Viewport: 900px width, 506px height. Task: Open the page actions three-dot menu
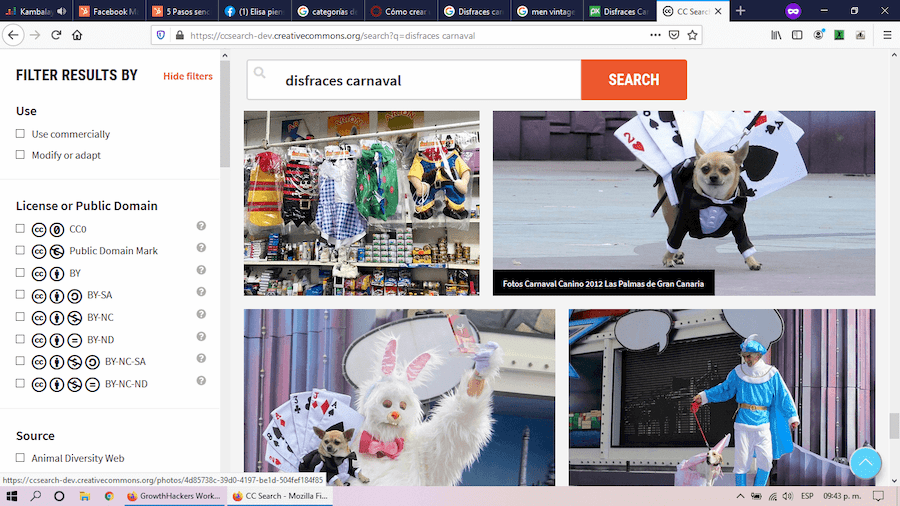[x=655, y=35]
